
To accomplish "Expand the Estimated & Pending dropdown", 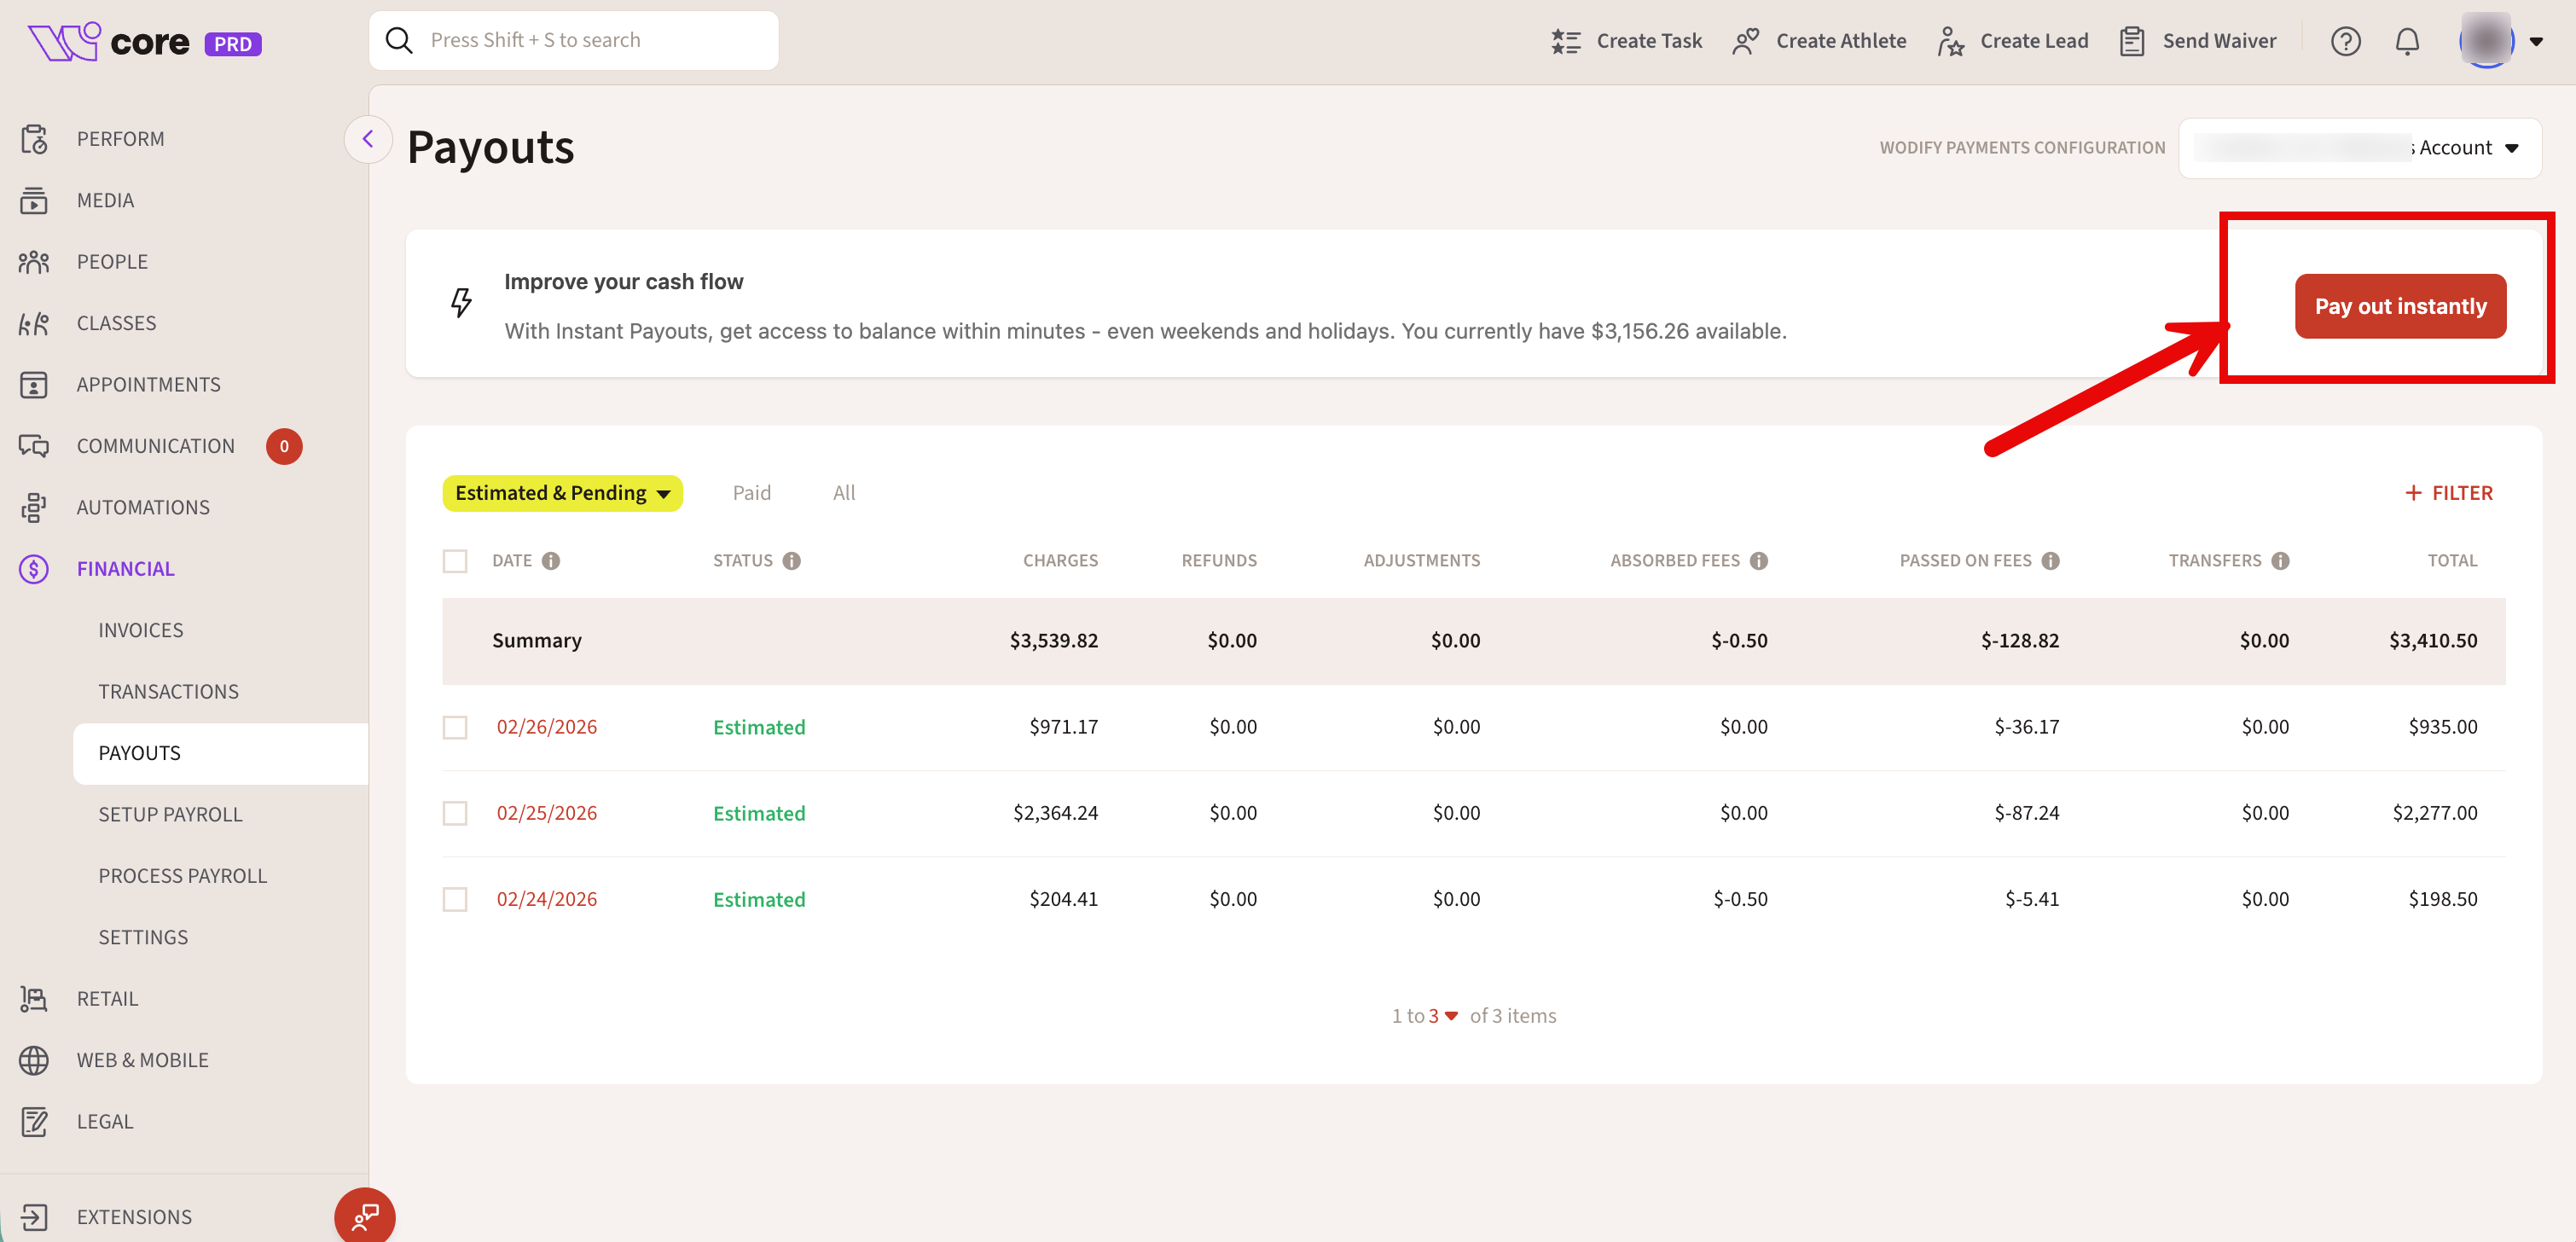I will coord(562,493).
